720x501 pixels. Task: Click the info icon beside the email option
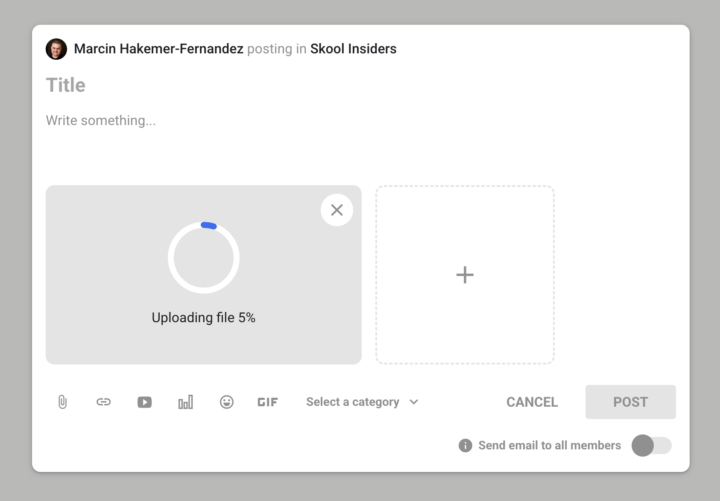click(465, 445)
